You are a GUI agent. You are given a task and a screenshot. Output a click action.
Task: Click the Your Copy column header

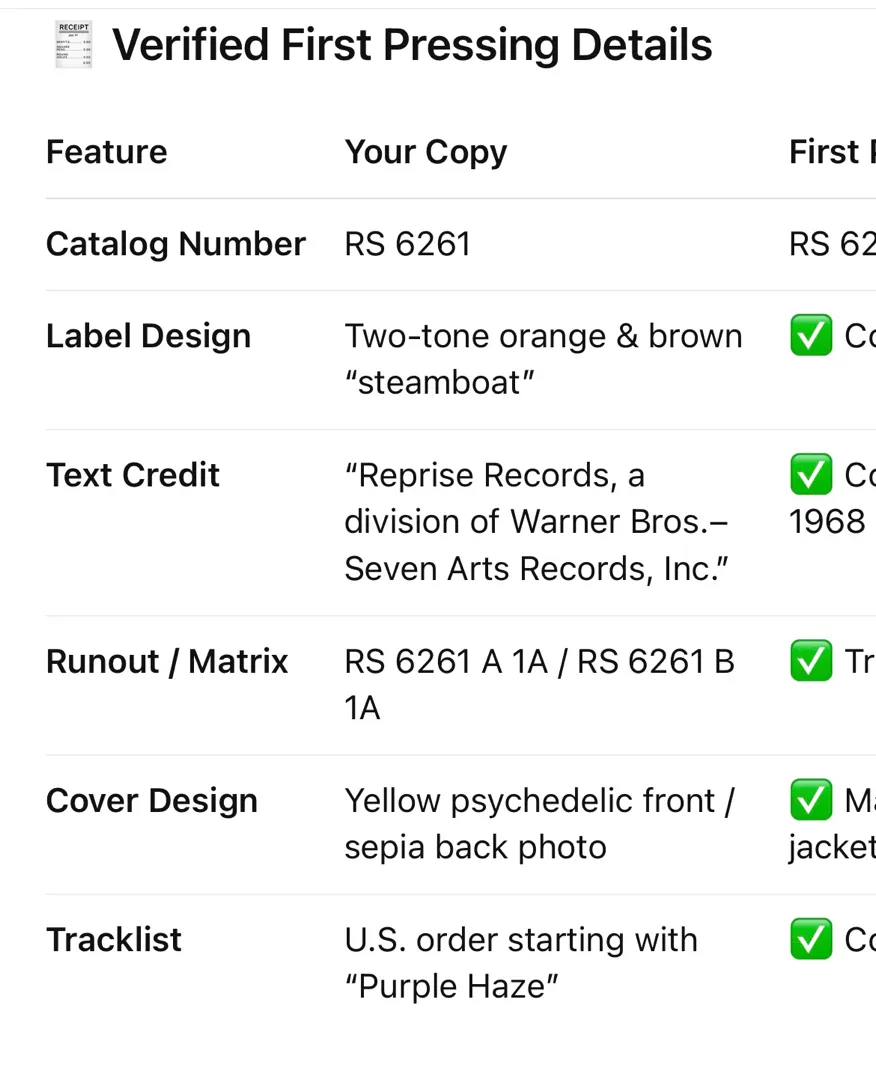(425, 152)
